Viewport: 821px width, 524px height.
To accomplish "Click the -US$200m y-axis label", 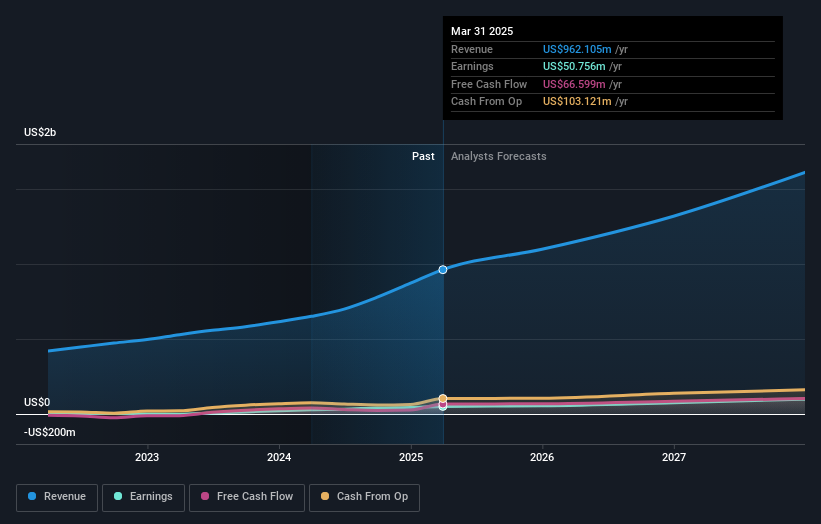I will pos(50,432).
